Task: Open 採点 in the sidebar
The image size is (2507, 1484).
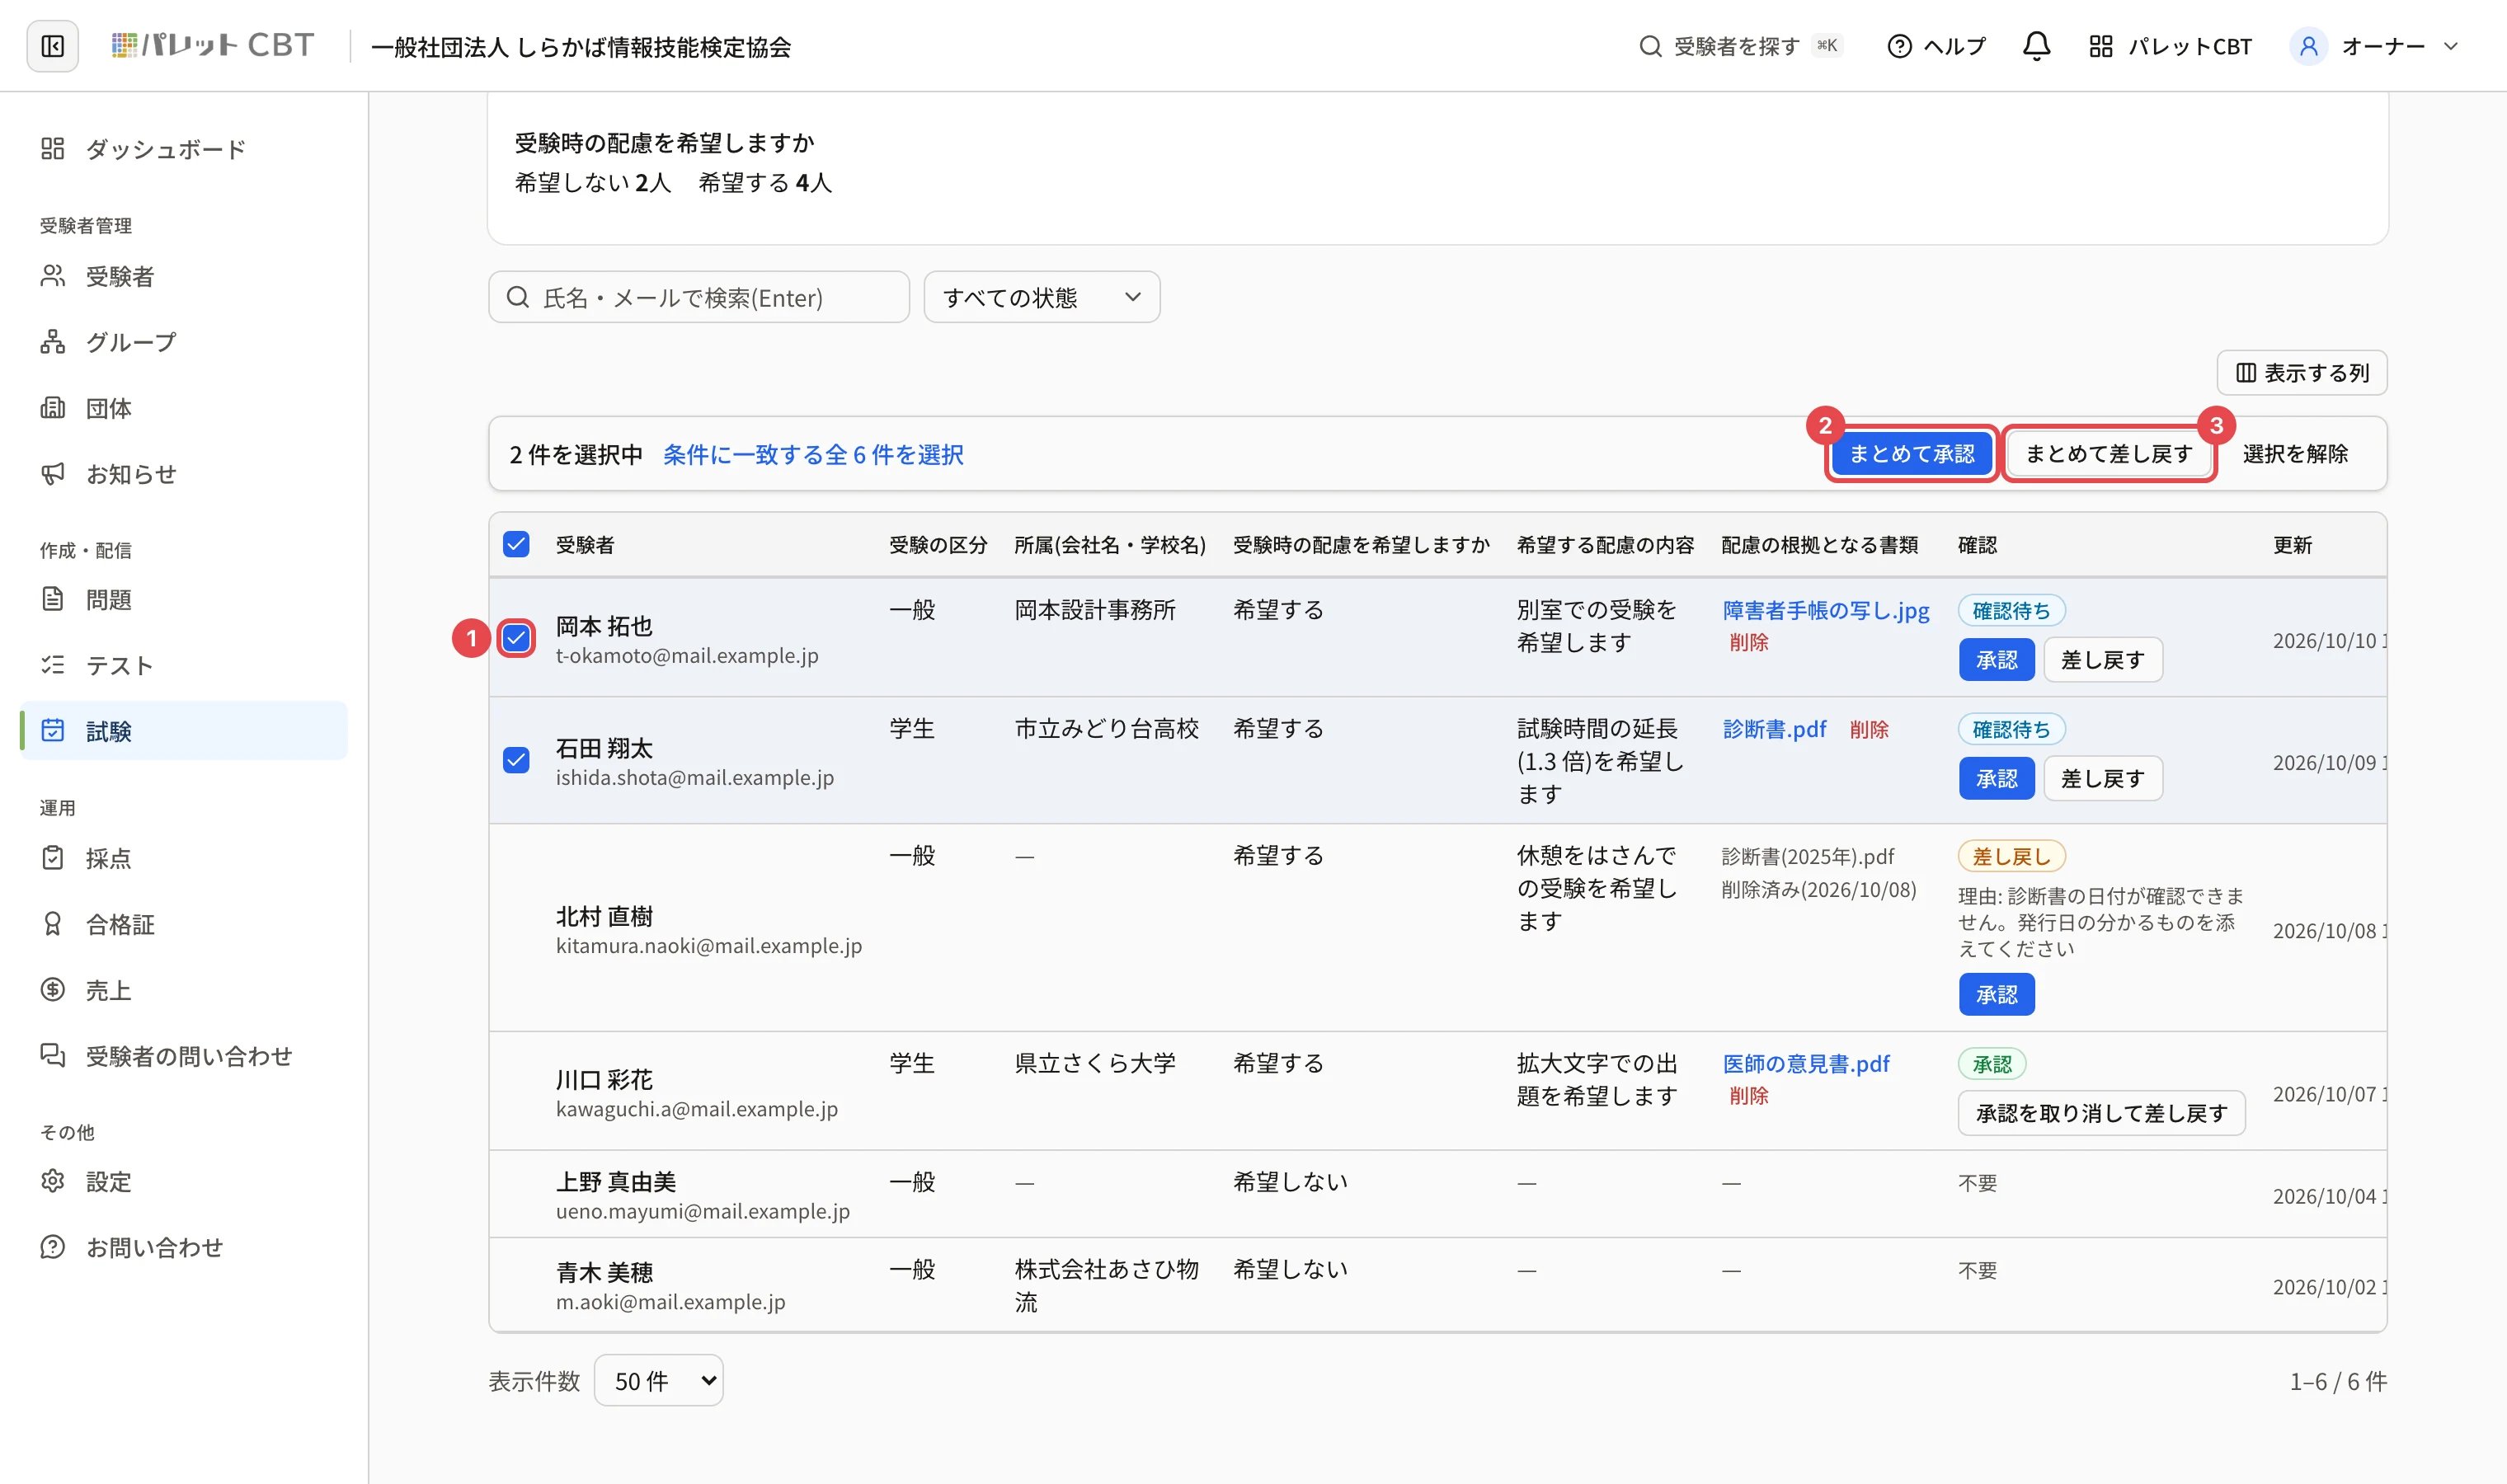Action: pos(184,858)
